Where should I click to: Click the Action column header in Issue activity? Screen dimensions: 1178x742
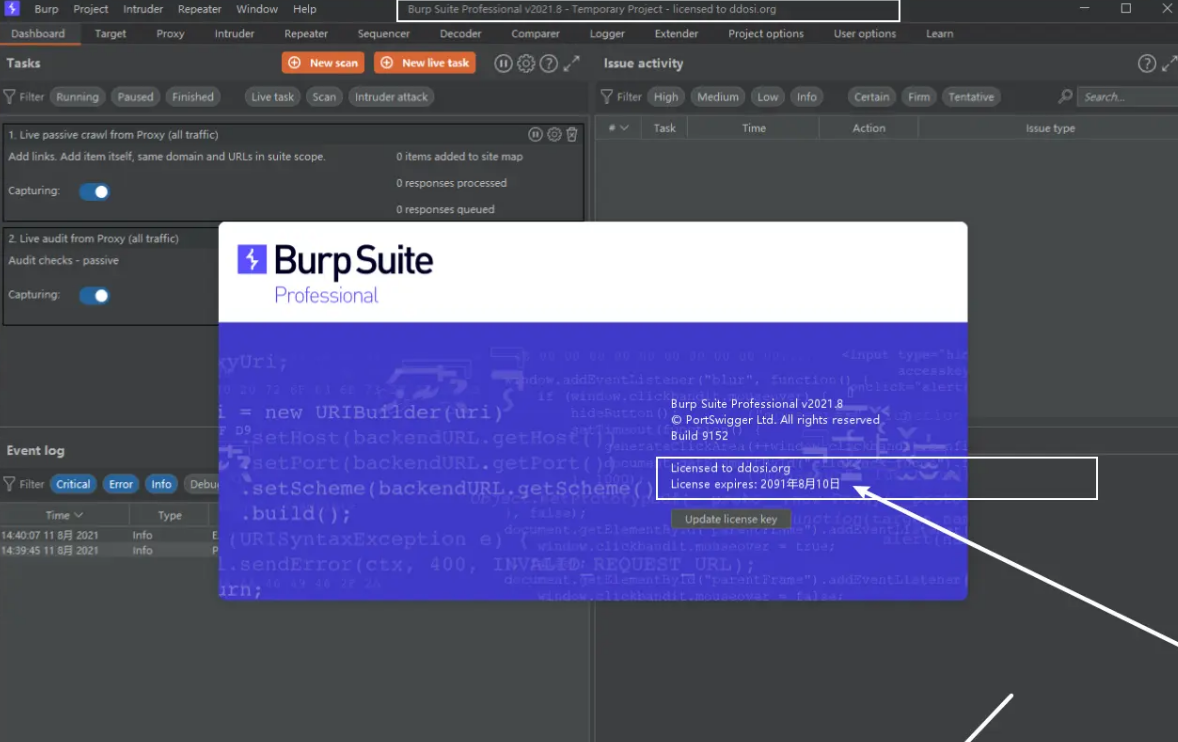868,128
